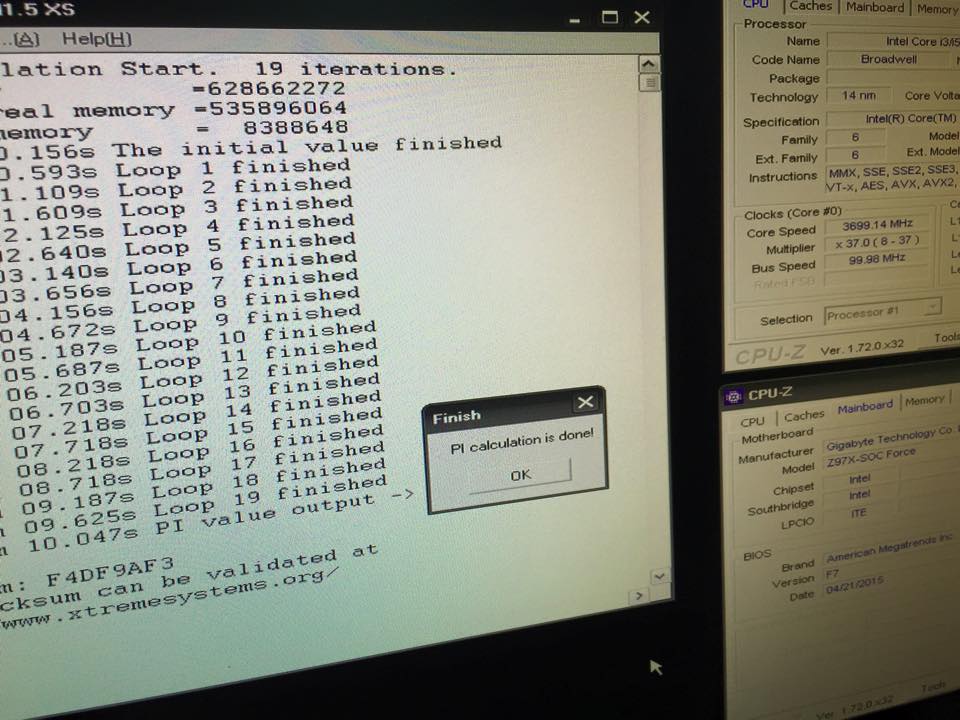Select CPU tab in lower CPU-Z window
The image size is (960, 720).
(x=752, y=421)
